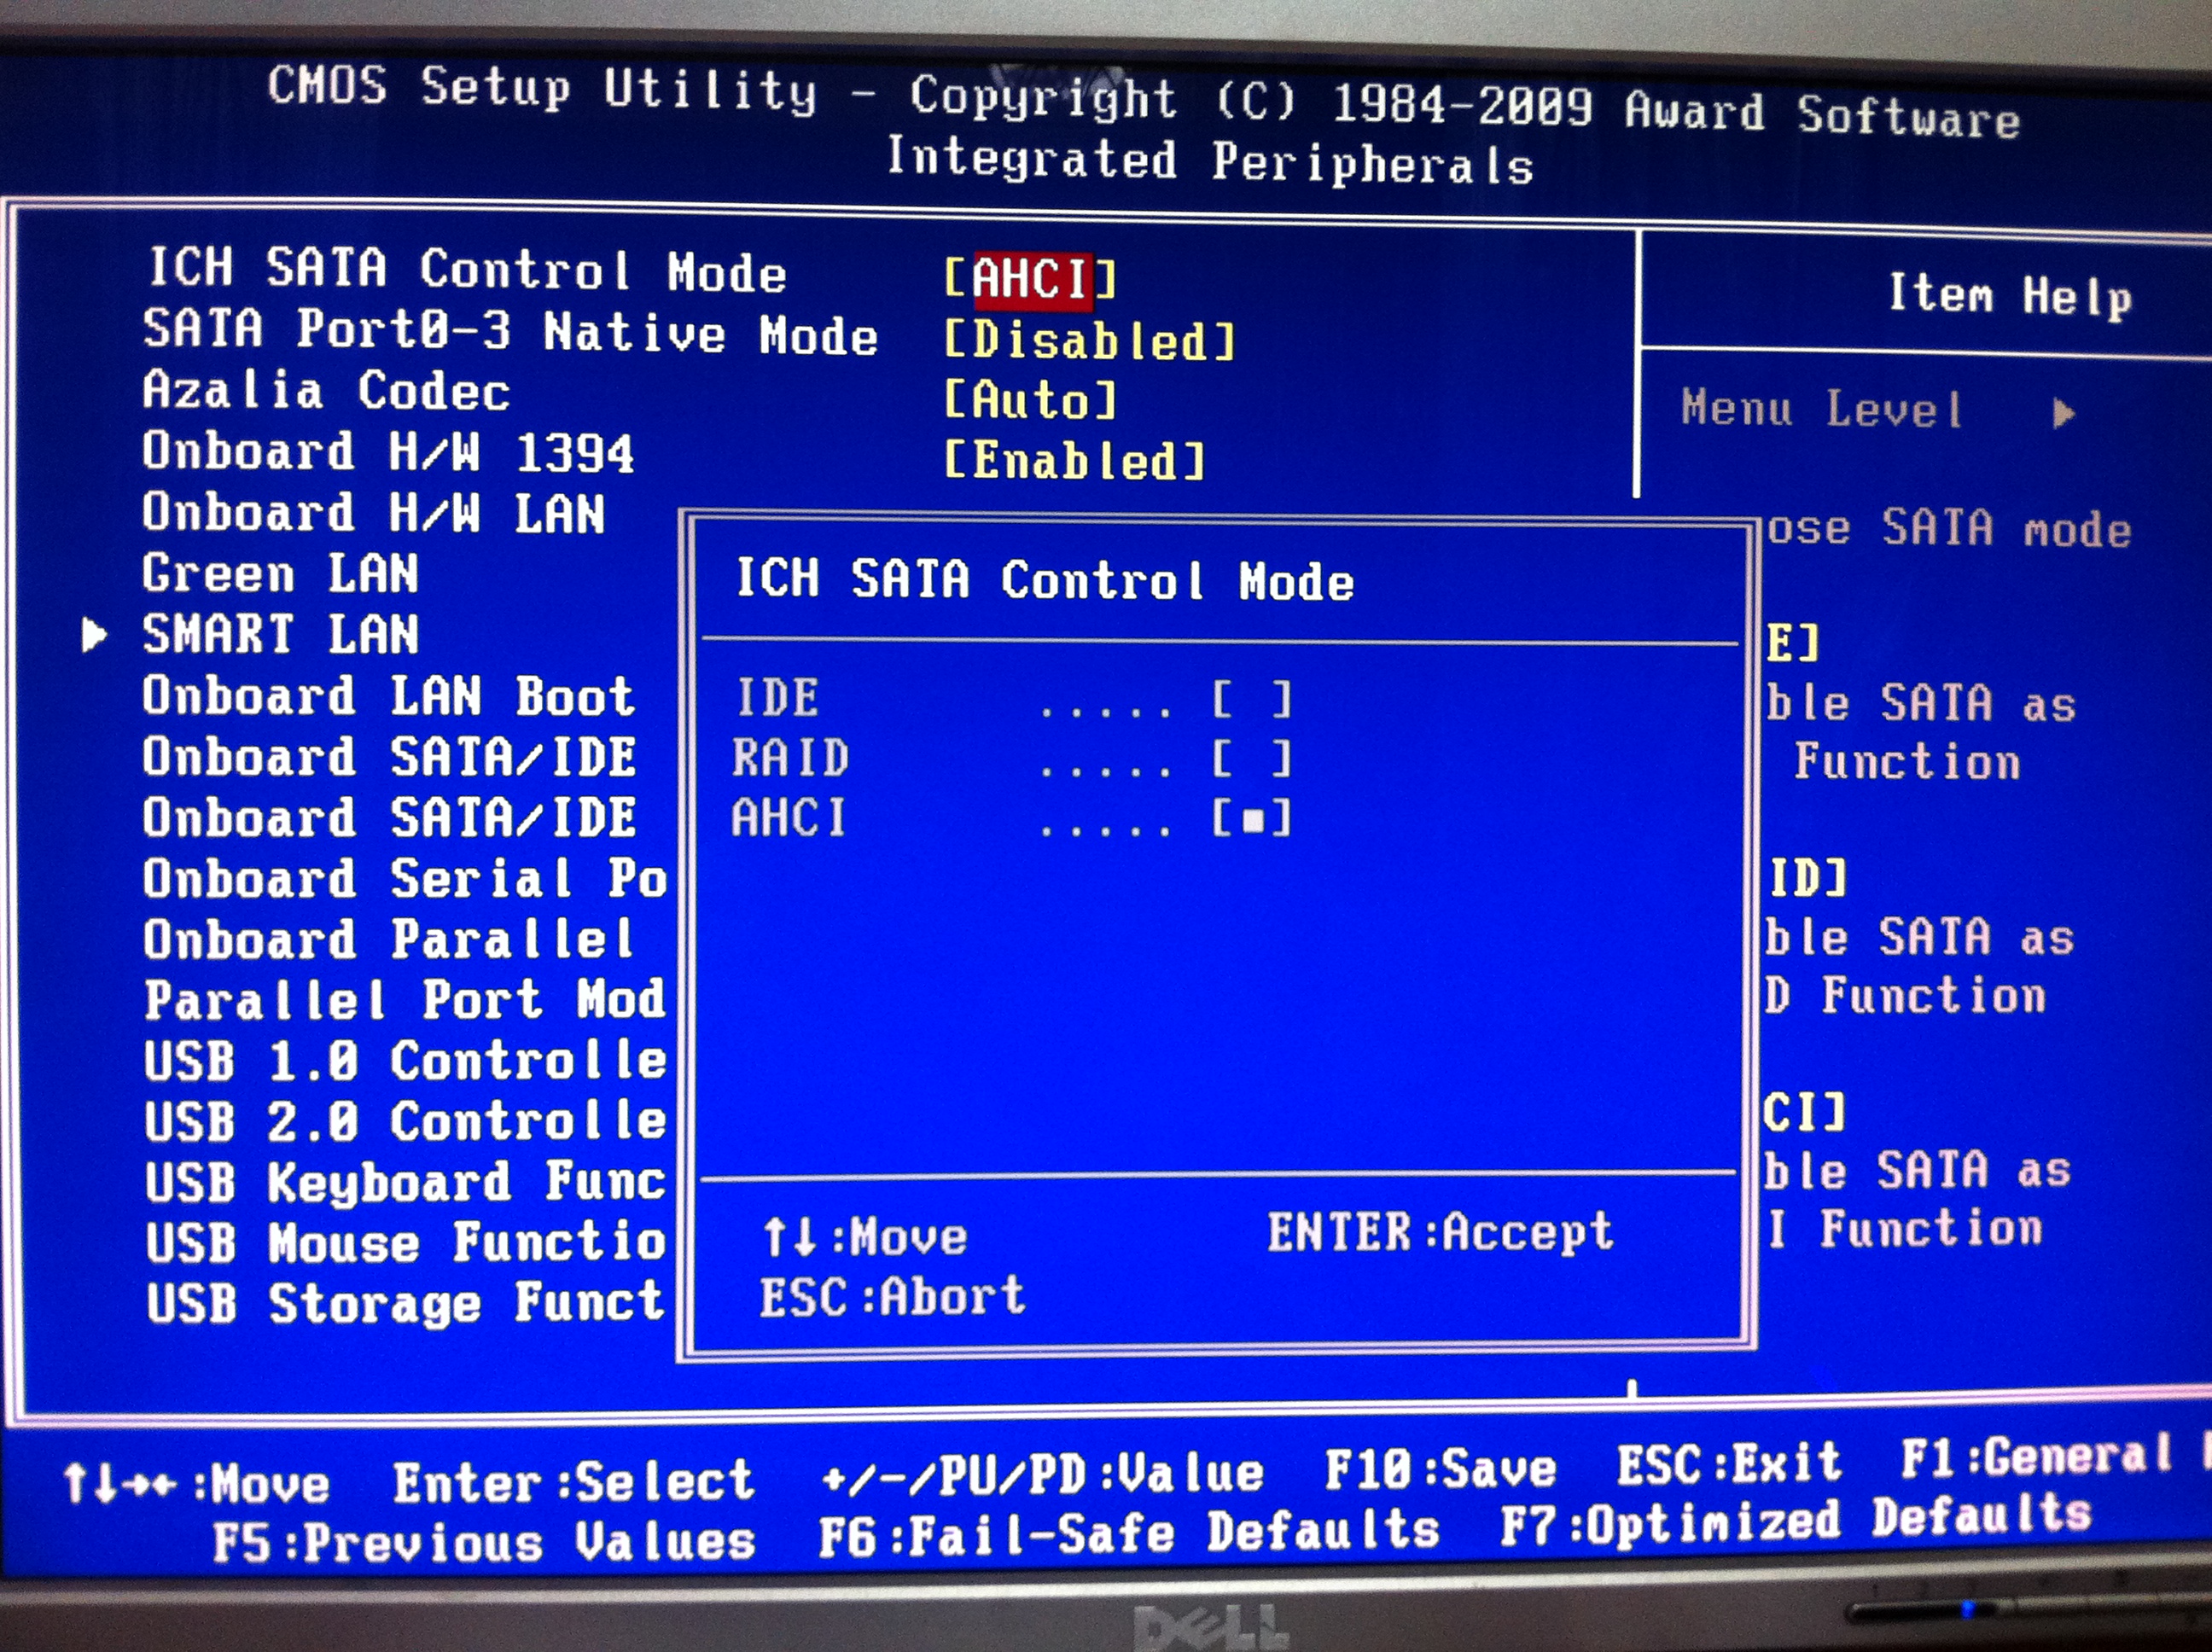2212x1652 pixels.
Task: Select the AHCI option radio bracket
Action: click(x=1251, y=819)
